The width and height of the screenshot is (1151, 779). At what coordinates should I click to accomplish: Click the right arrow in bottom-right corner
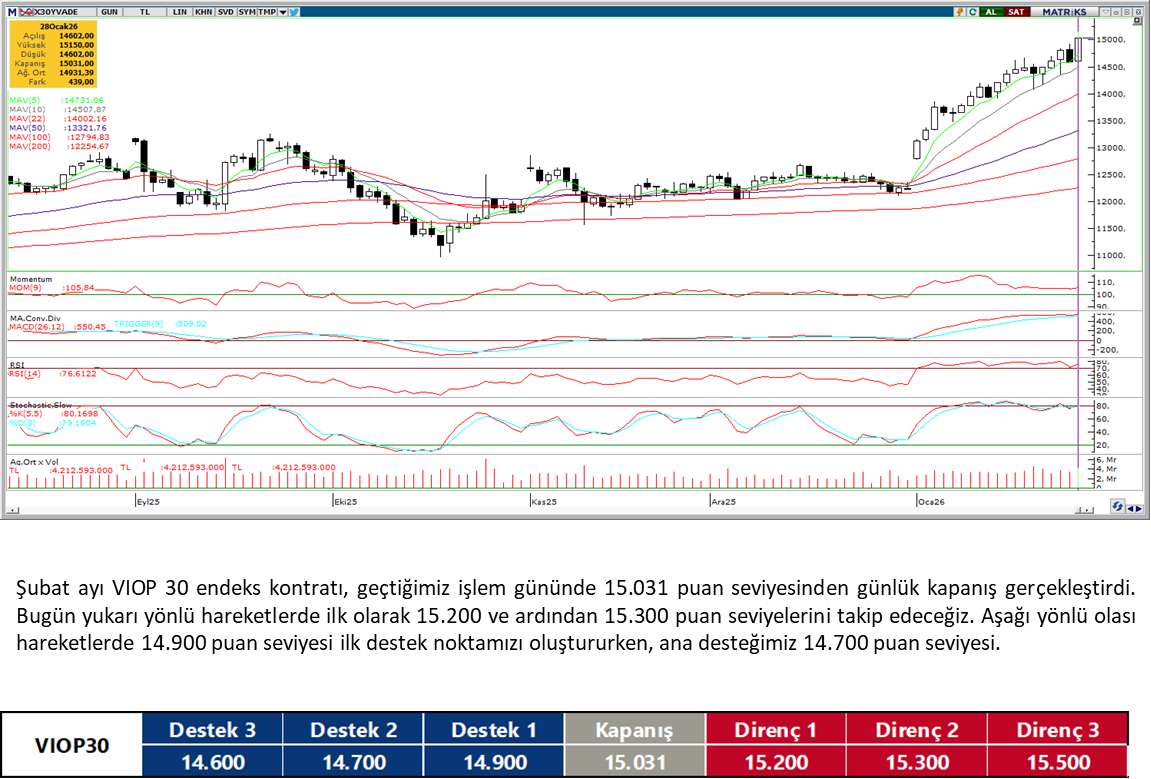tap(1139, 507)
